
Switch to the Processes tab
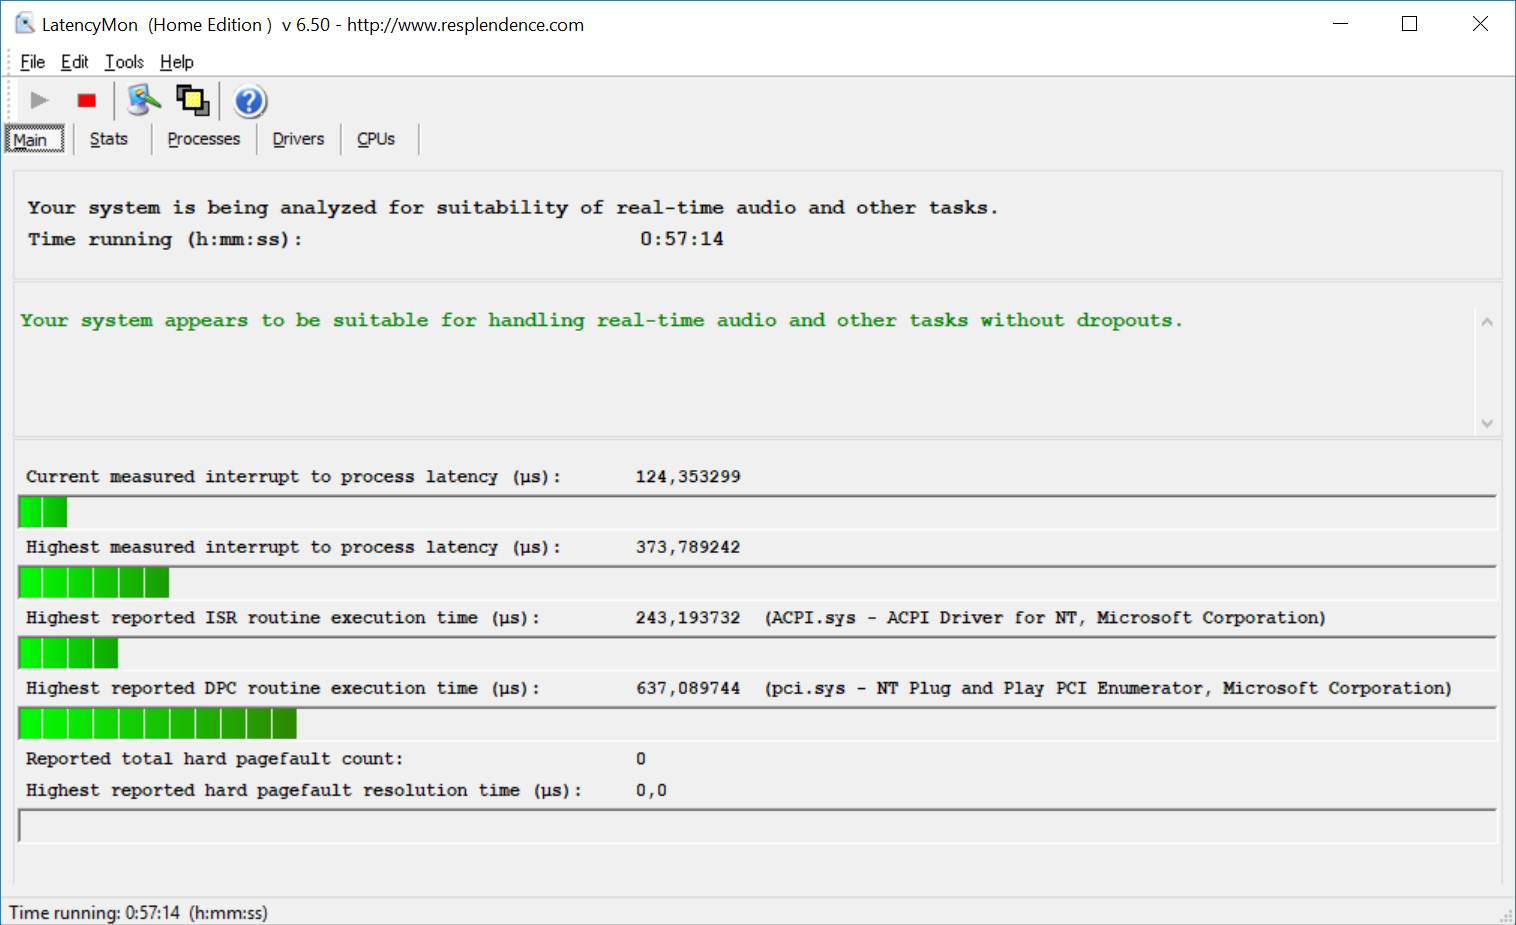204,139
